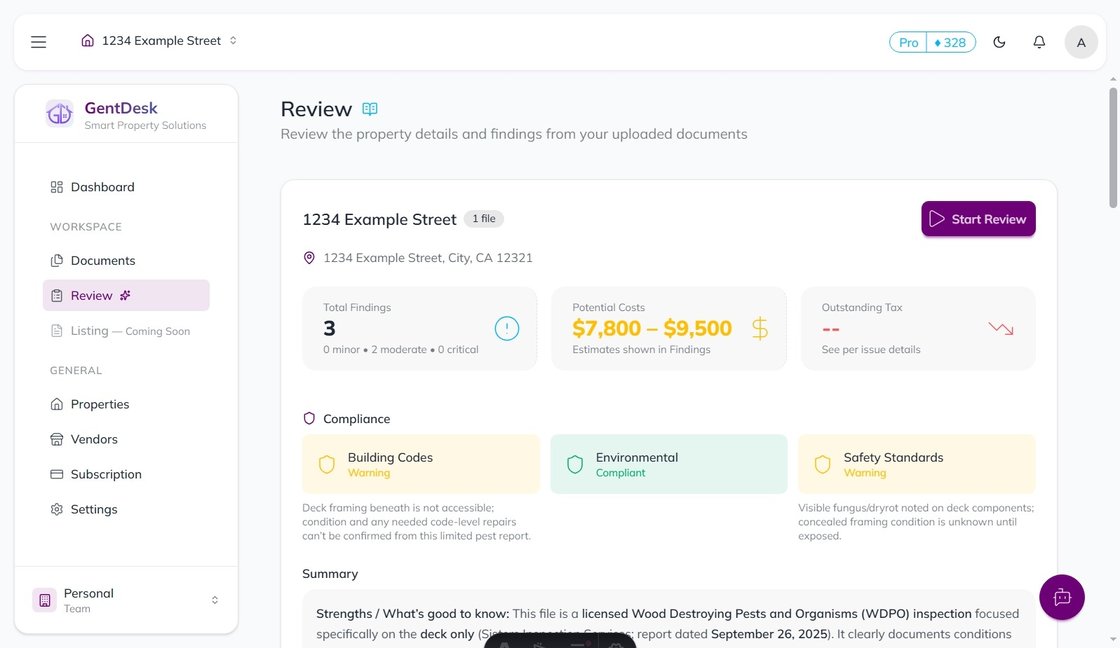Open the Pro 328 credits badge

(x=932, y=42)
